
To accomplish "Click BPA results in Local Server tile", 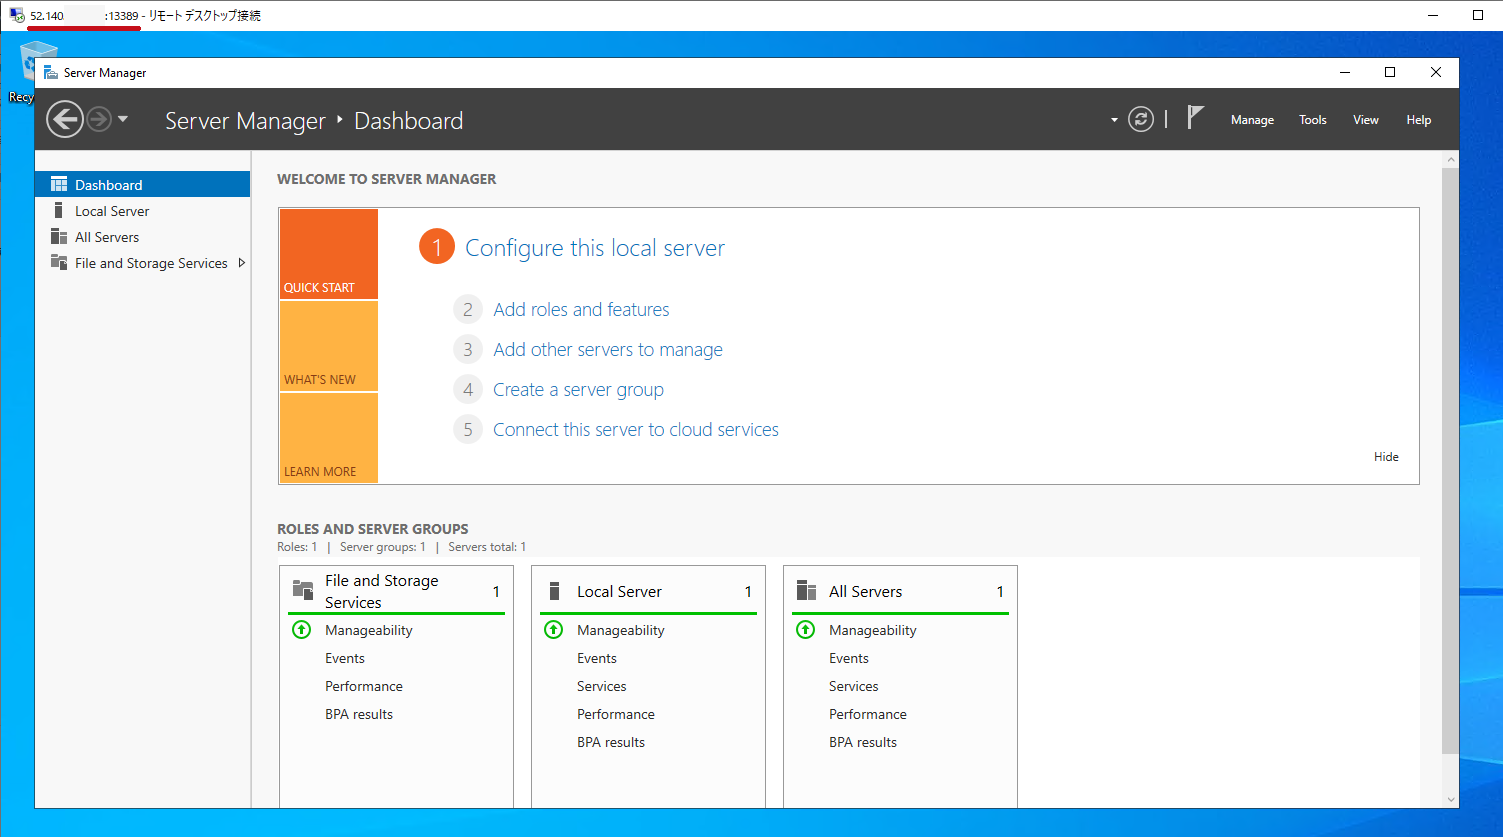I will 611,742.
